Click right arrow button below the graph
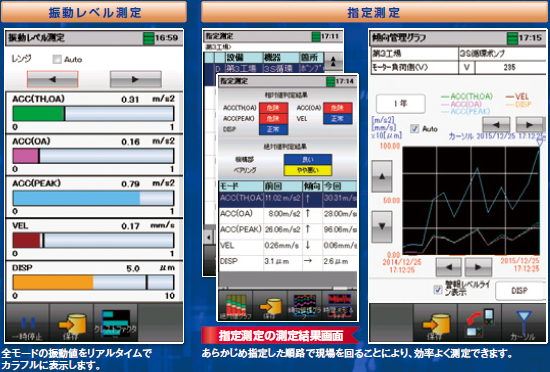The height and width of the screenshot is (372, 550). tap(478, 267)
